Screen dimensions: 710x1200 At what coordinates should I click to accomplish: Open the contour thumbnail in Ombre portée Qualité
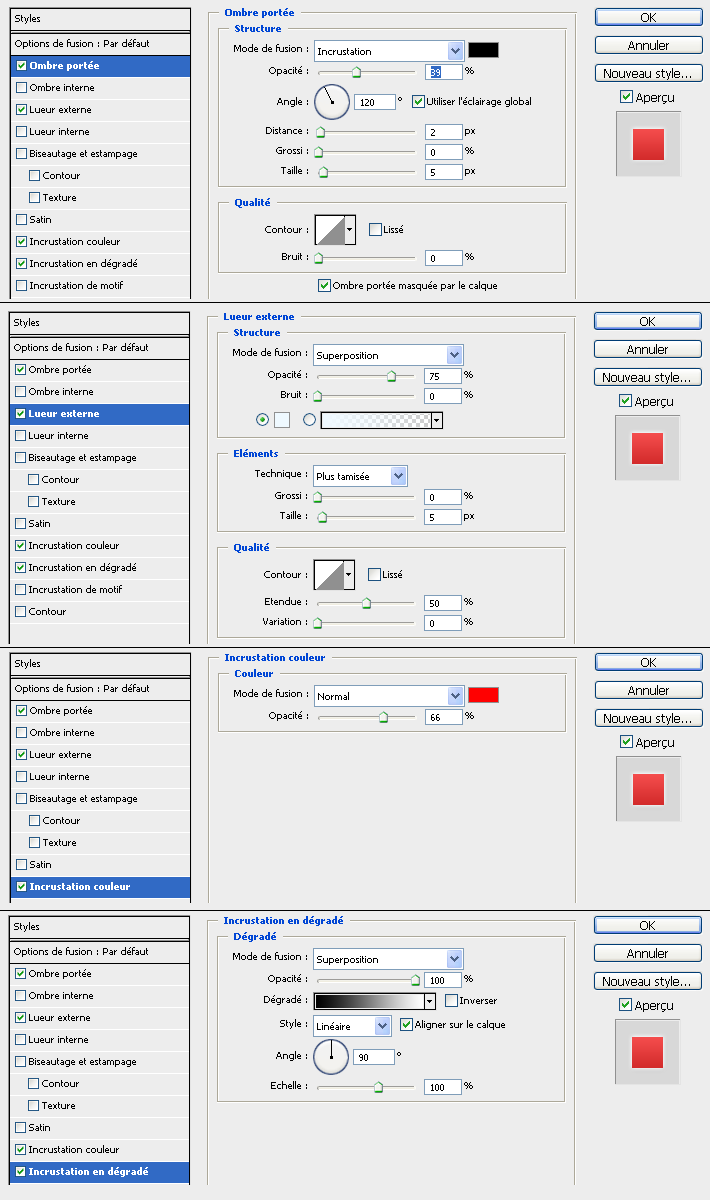[329, 230]
